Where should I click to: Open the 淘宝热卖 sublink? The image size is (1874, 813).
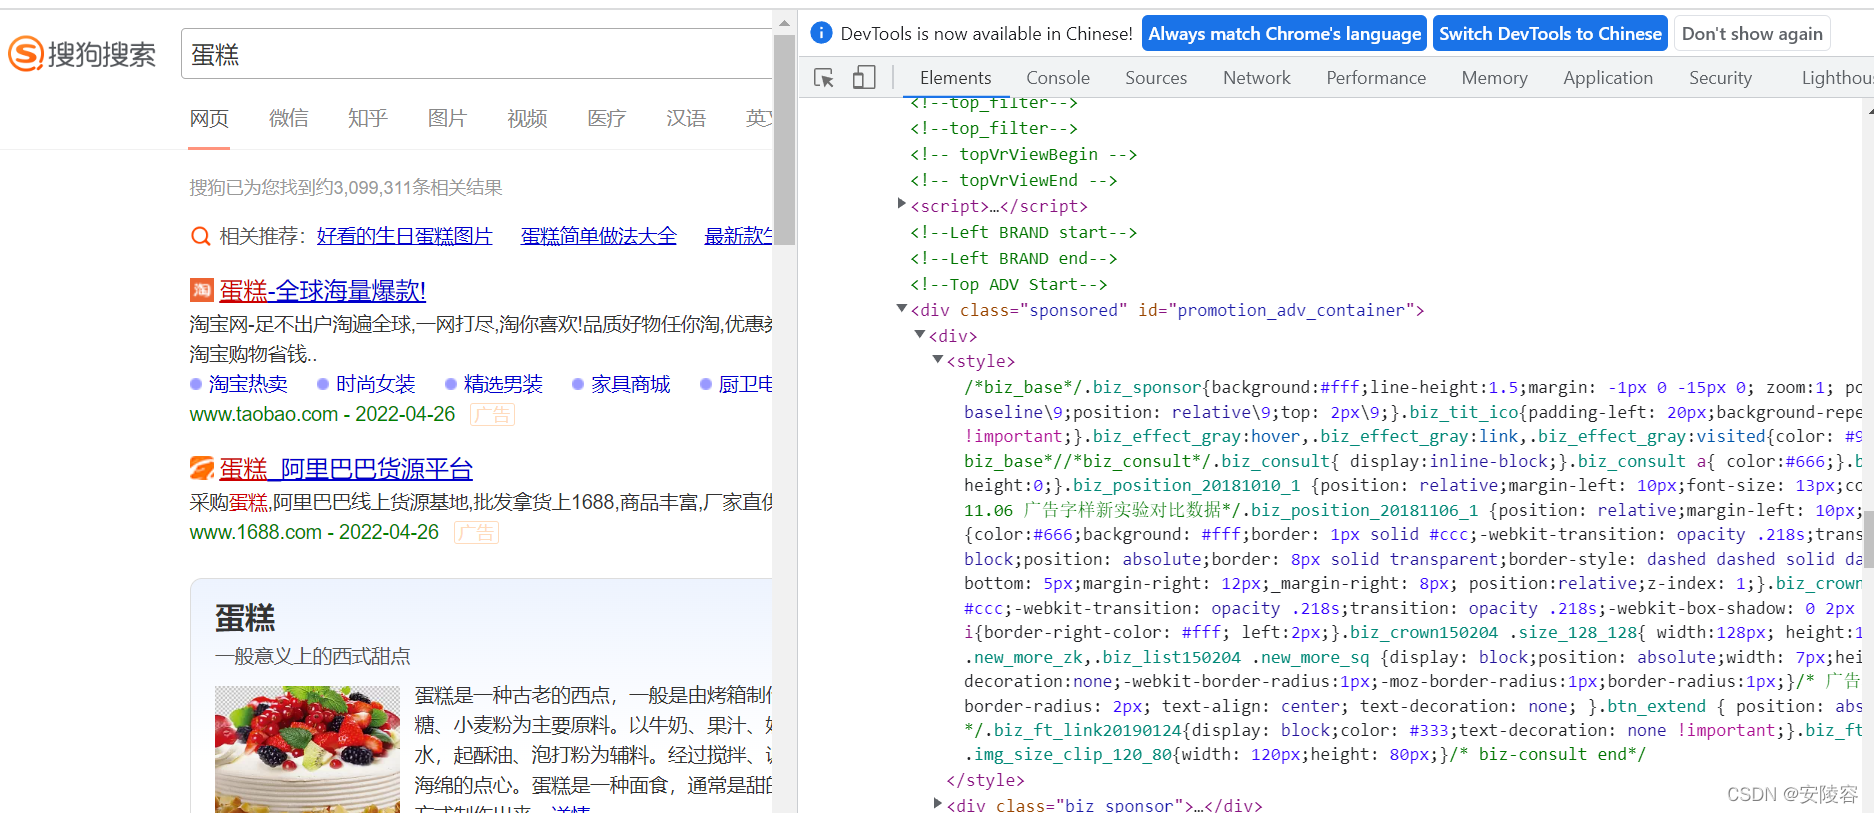click(x=248, y=384)
